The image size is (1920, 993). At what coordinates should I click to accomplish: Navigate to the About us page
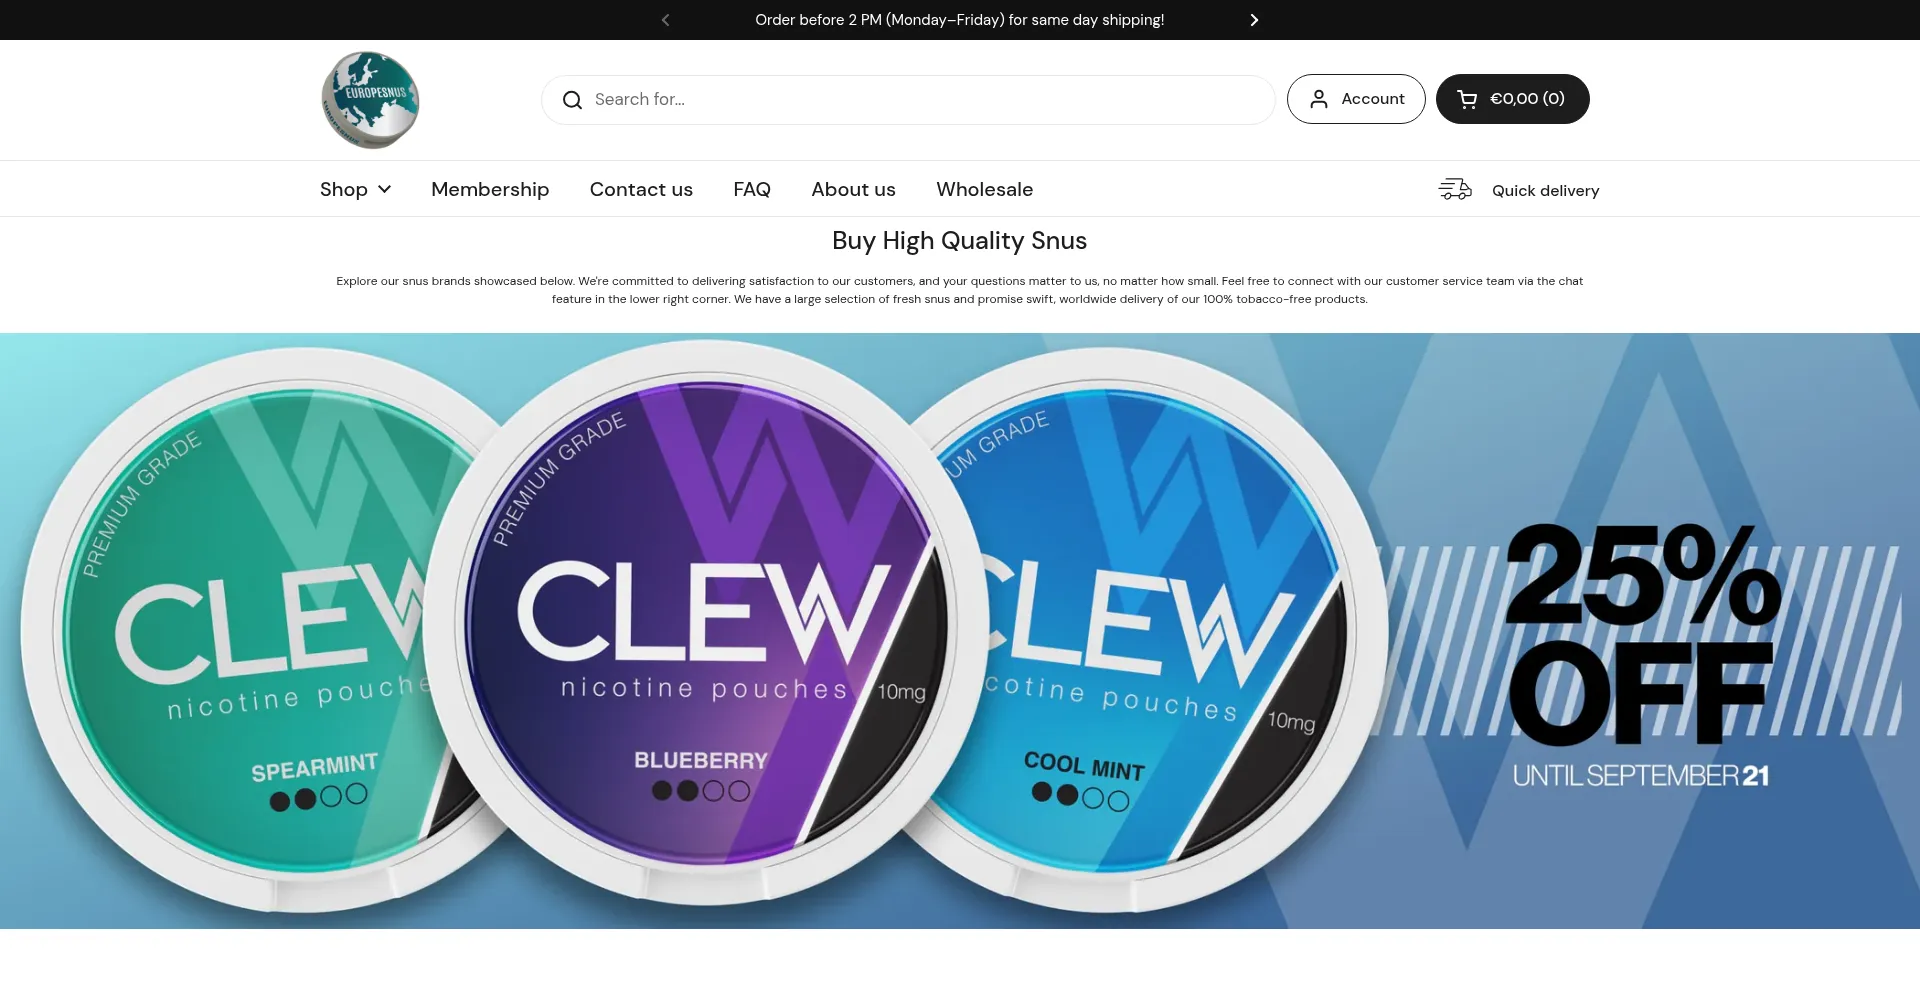click(x=853, y=189)
